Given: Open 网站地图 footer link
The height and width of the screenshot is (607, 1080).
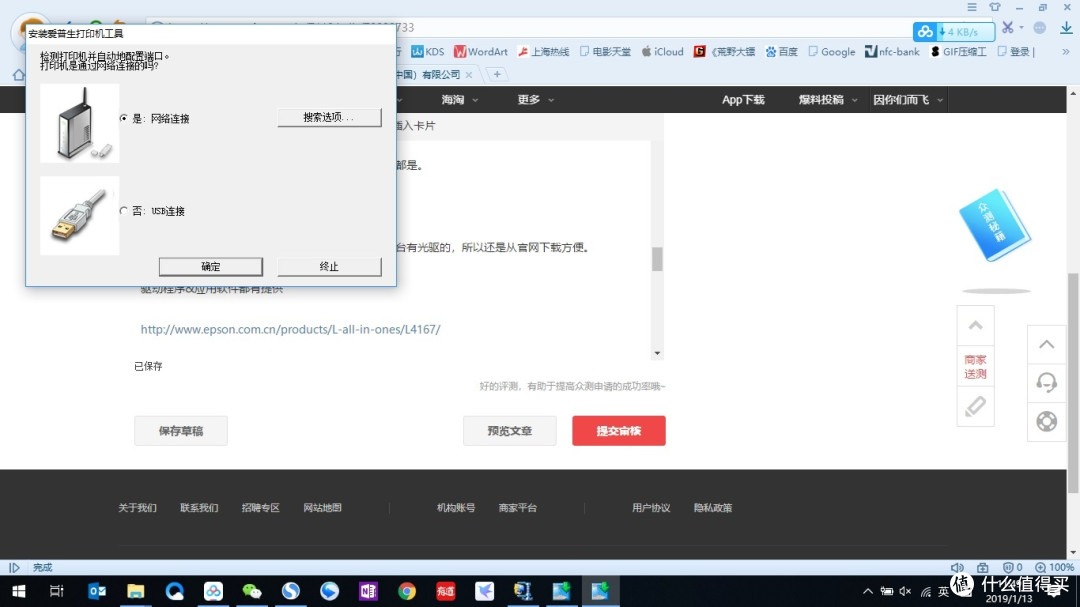Looking at the screenshot, I should 322,508.
